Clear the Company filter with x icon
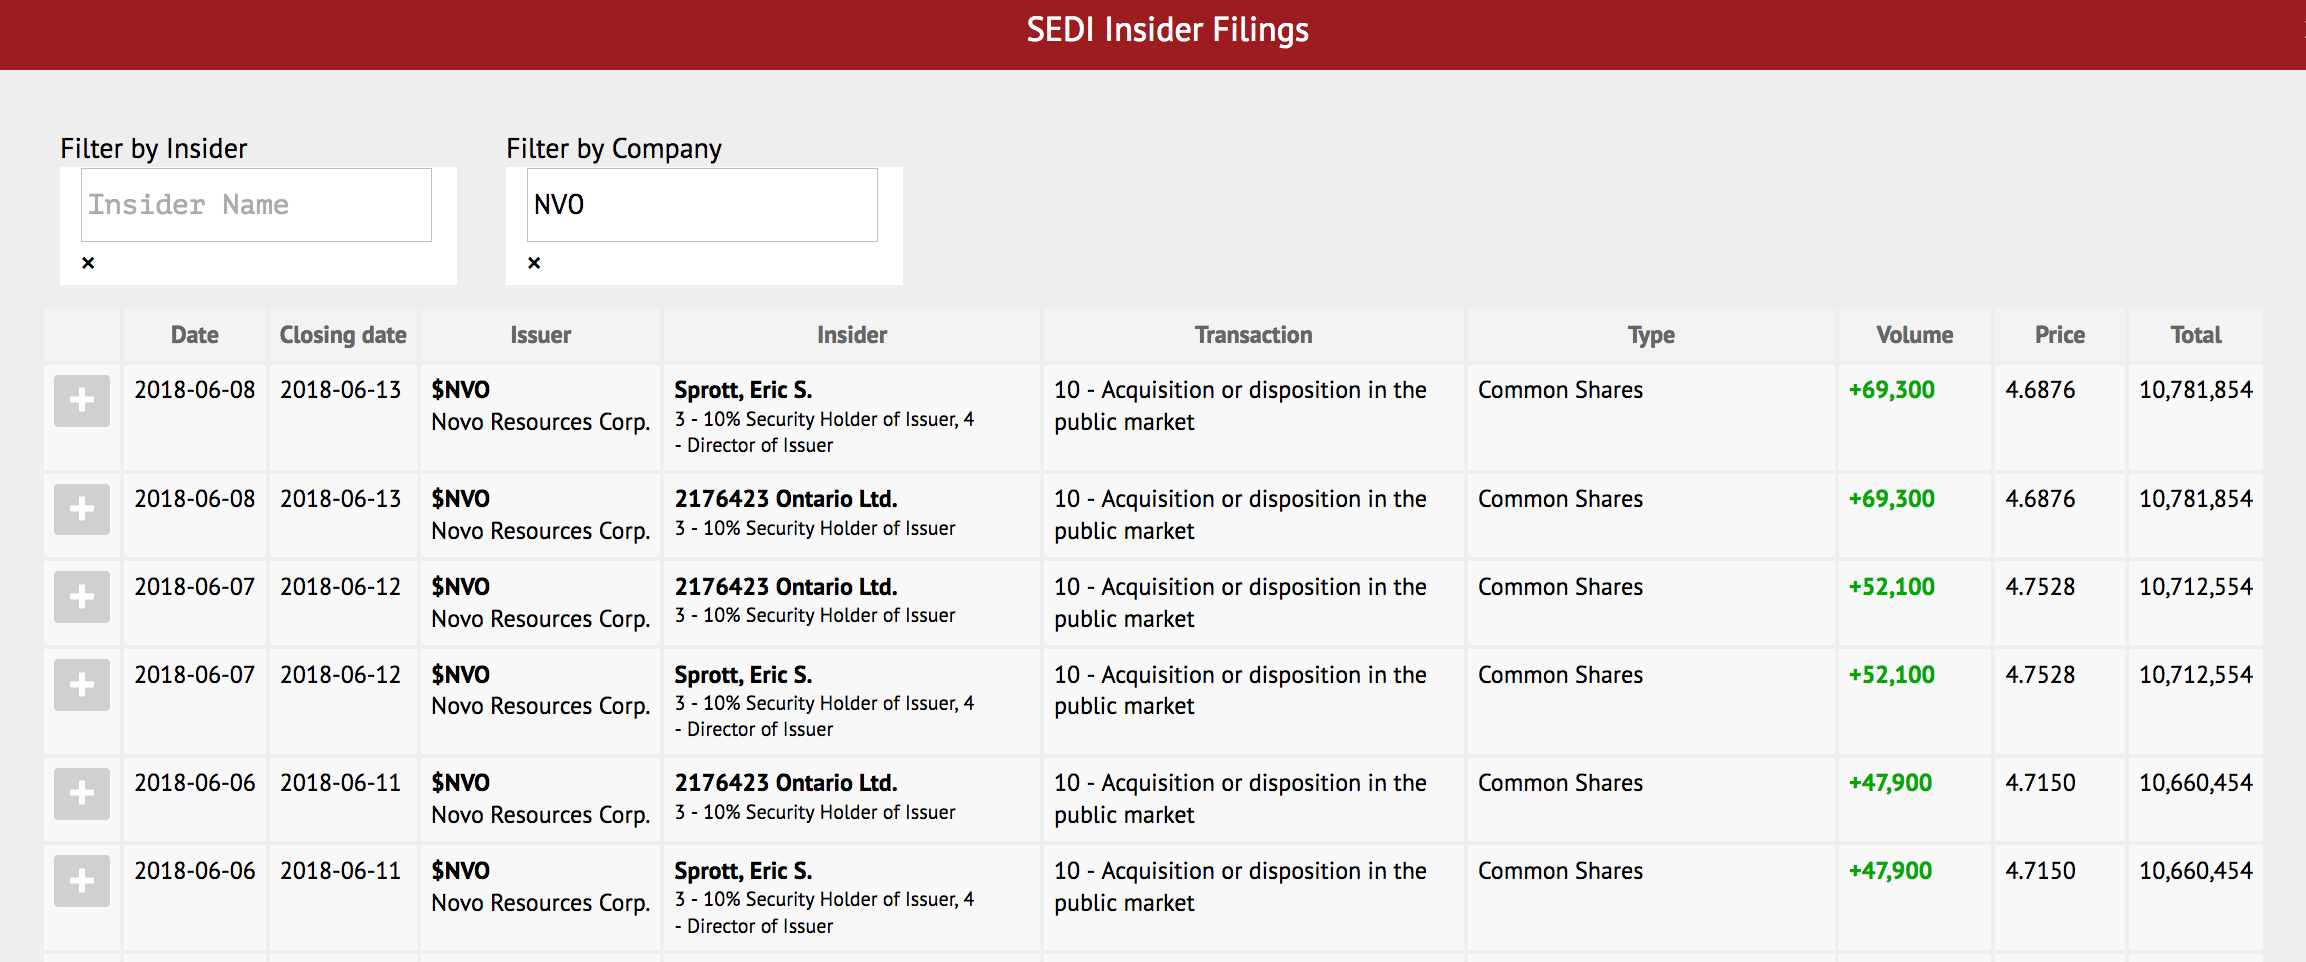Screen dimensions: 2306x962 (x=534, y=263)
